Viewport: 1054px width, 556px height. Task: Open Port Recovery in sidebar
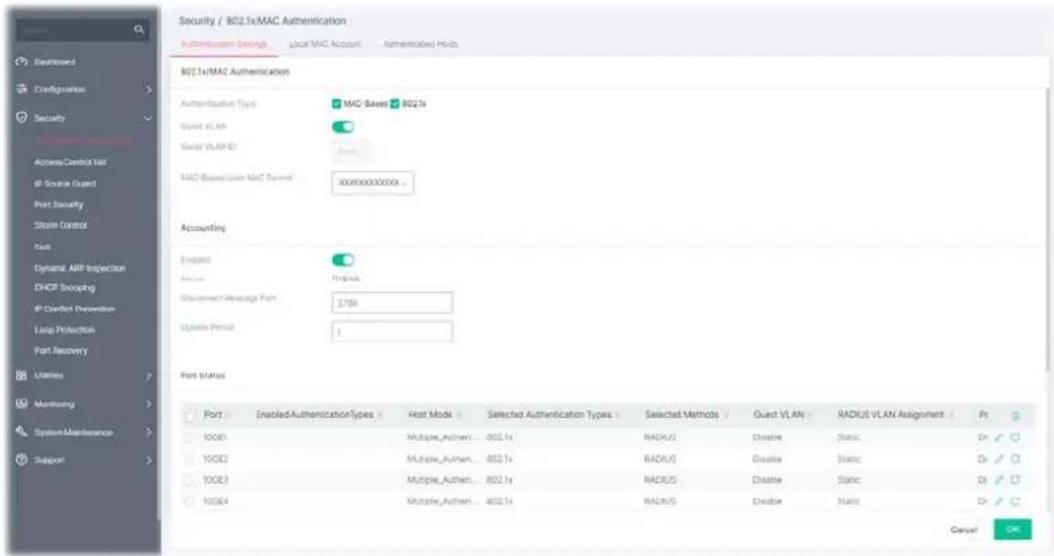60,351
